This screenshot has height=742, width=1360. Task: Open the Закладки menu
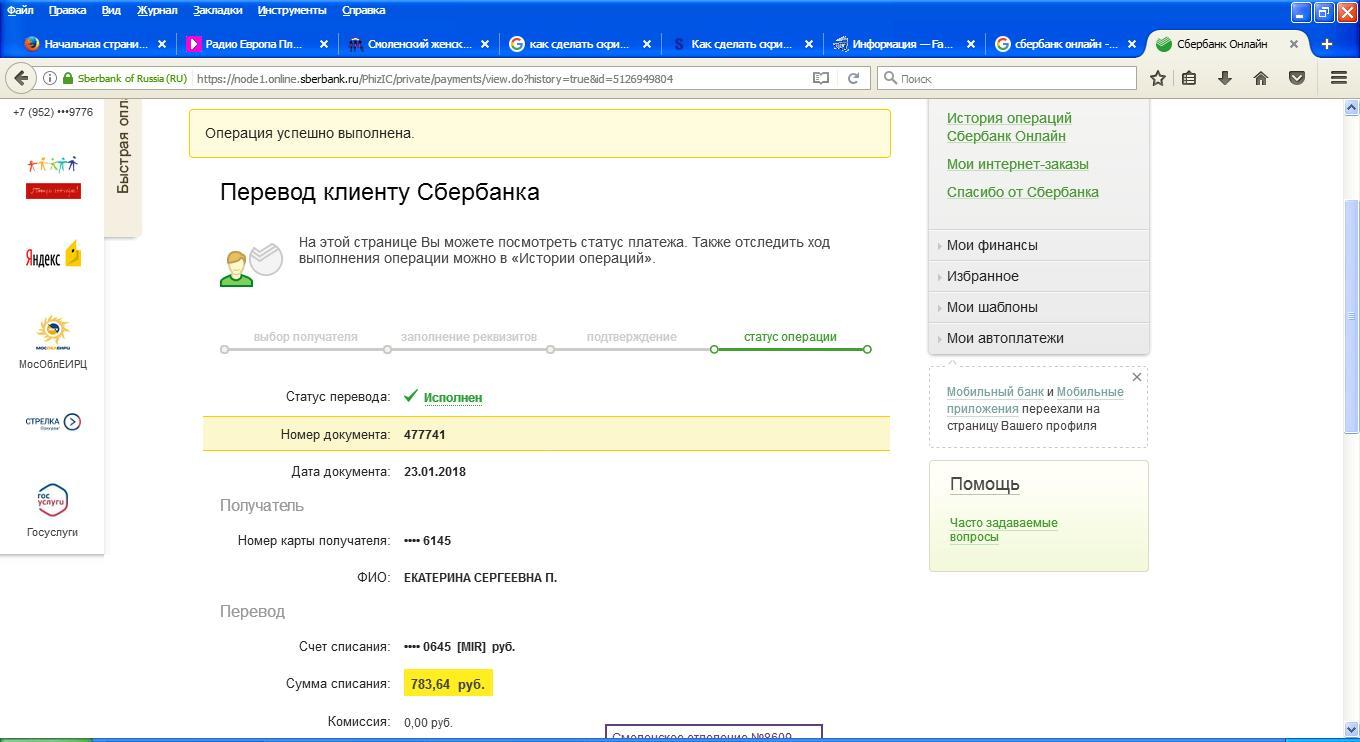pos(218,10)
